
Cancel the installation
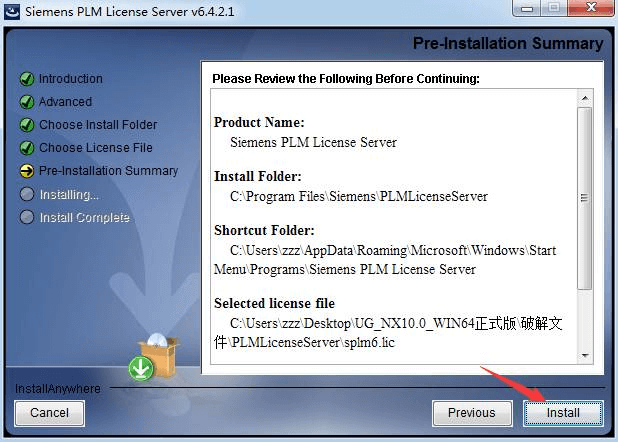coord(49,413)
